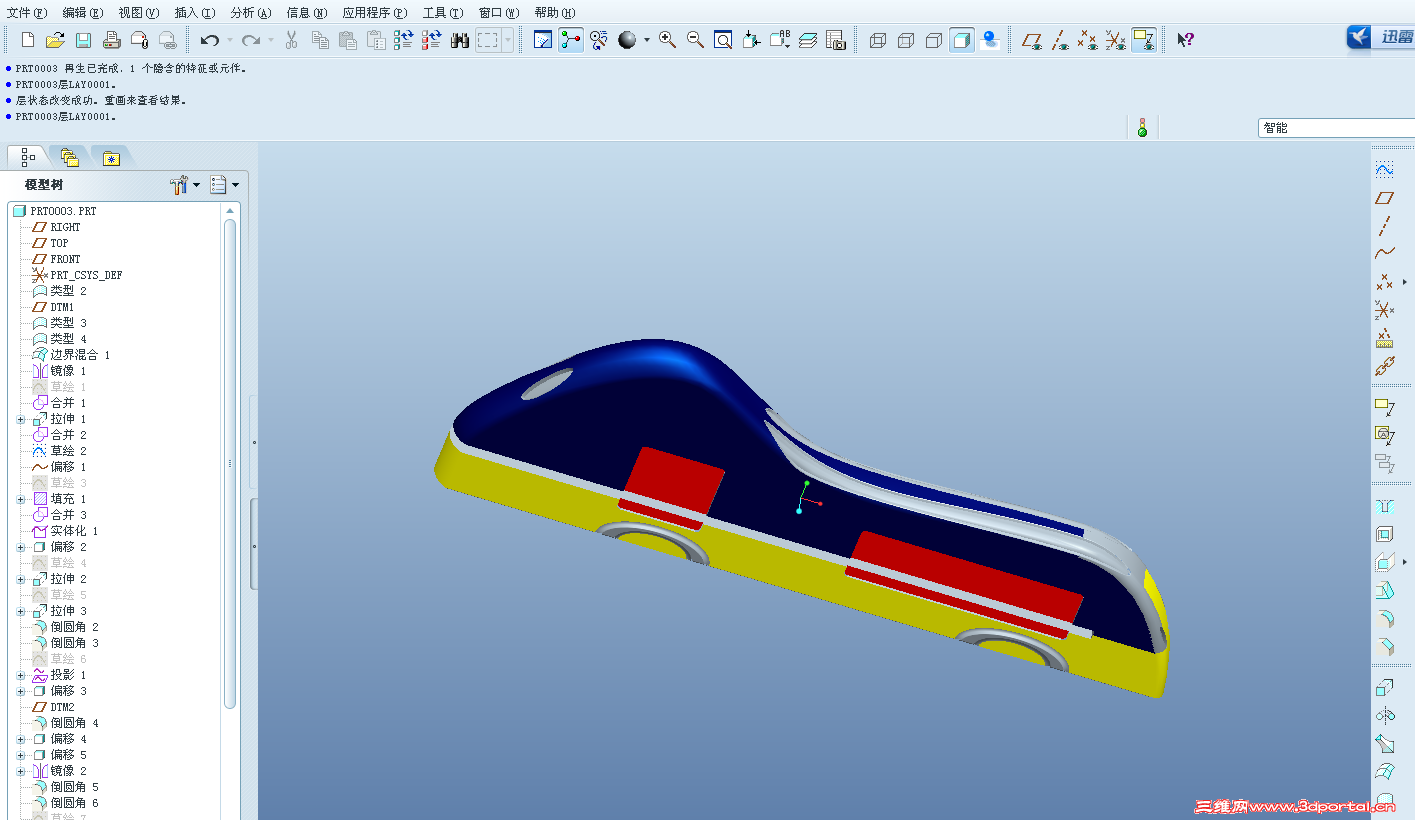Open the 文件(F) menu
Image resolution: width=1415 pixels, height=820 pixels.
coord(27,13)
